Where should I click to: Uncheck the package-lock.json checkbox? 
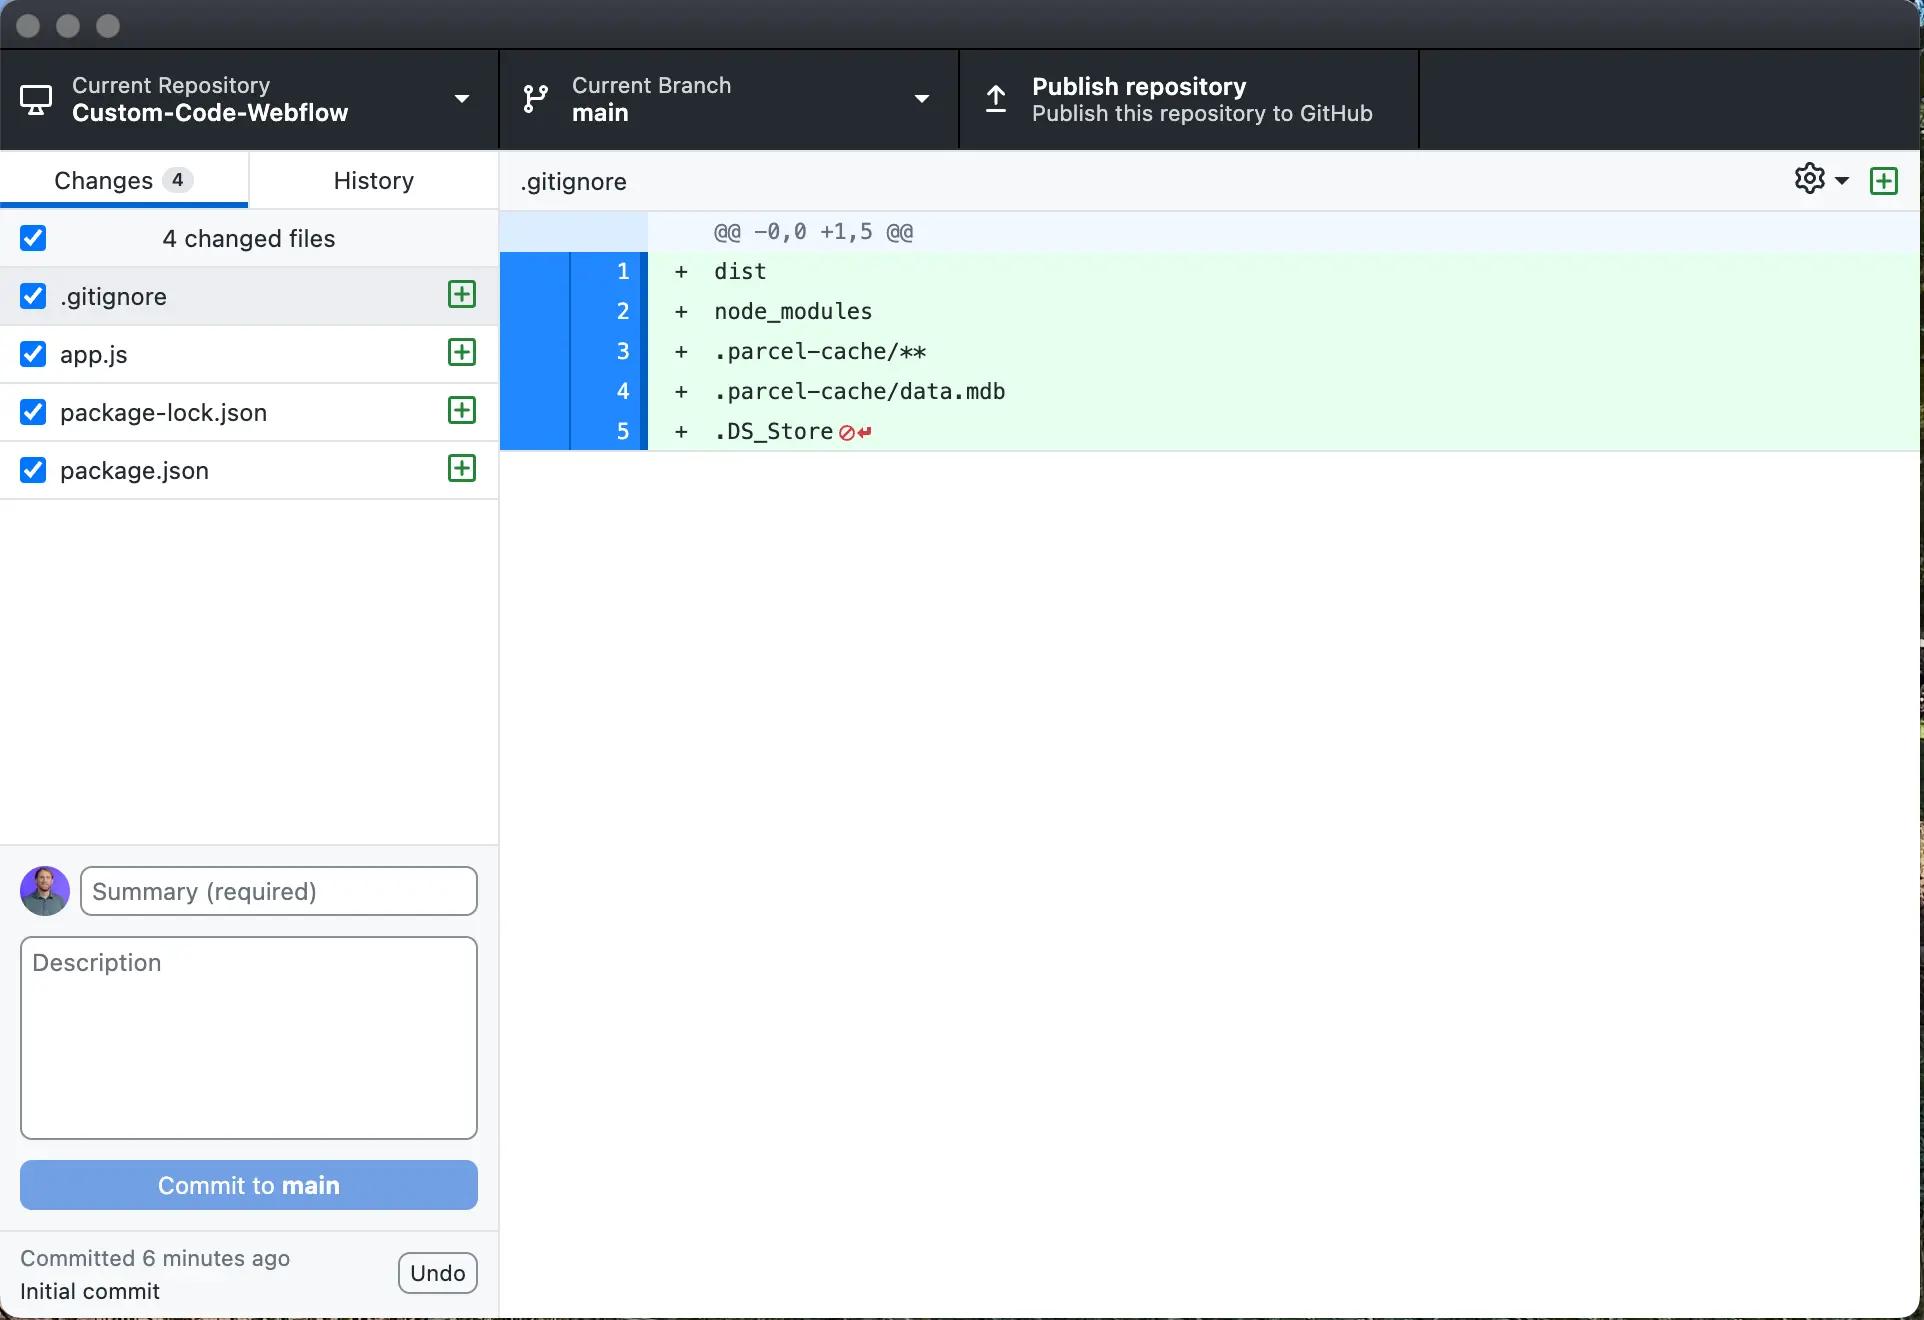click(33, 412)
